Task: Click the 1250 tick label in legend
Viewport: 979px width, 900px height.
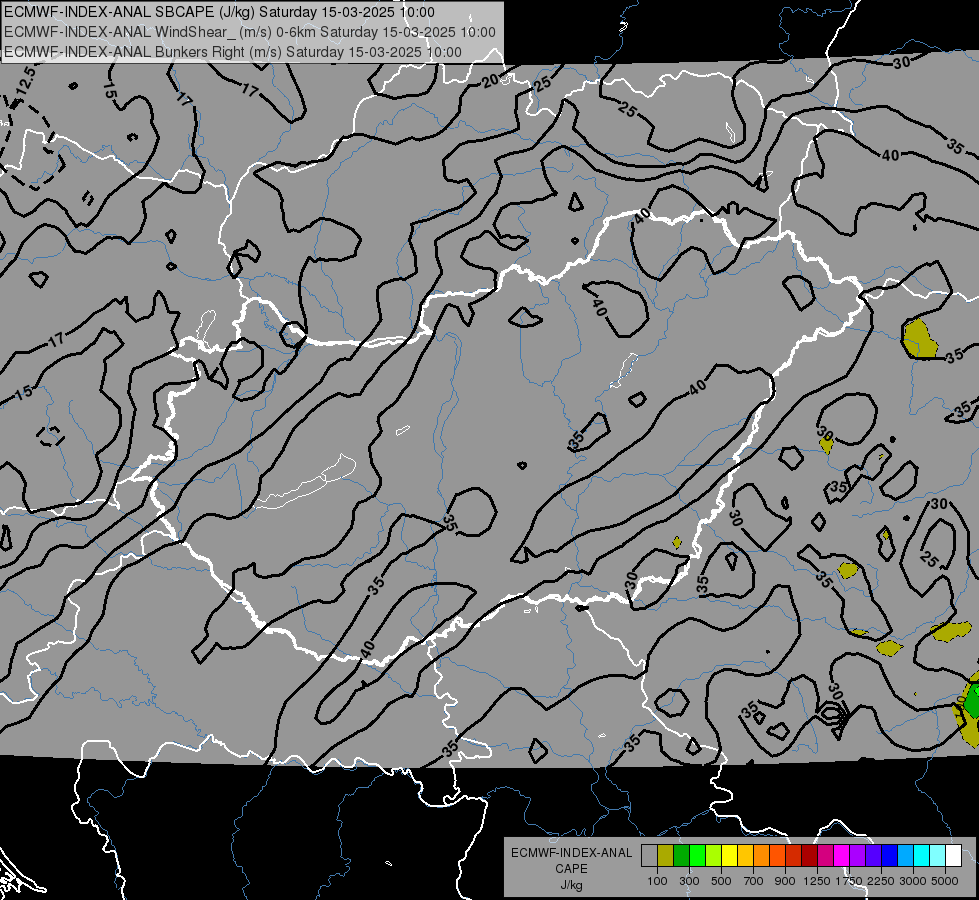Action: (817, 881)
